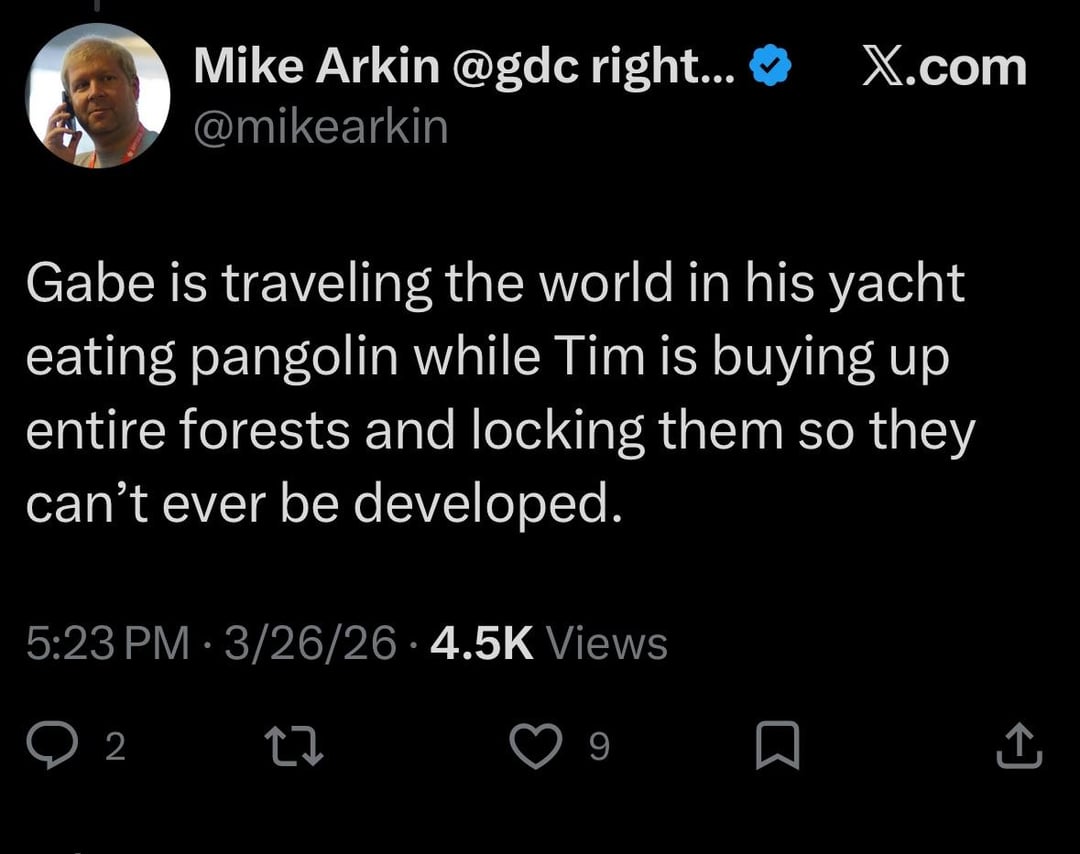Click the reply count number 2
Screen dimensions: 1080x854
coord(115,747)
